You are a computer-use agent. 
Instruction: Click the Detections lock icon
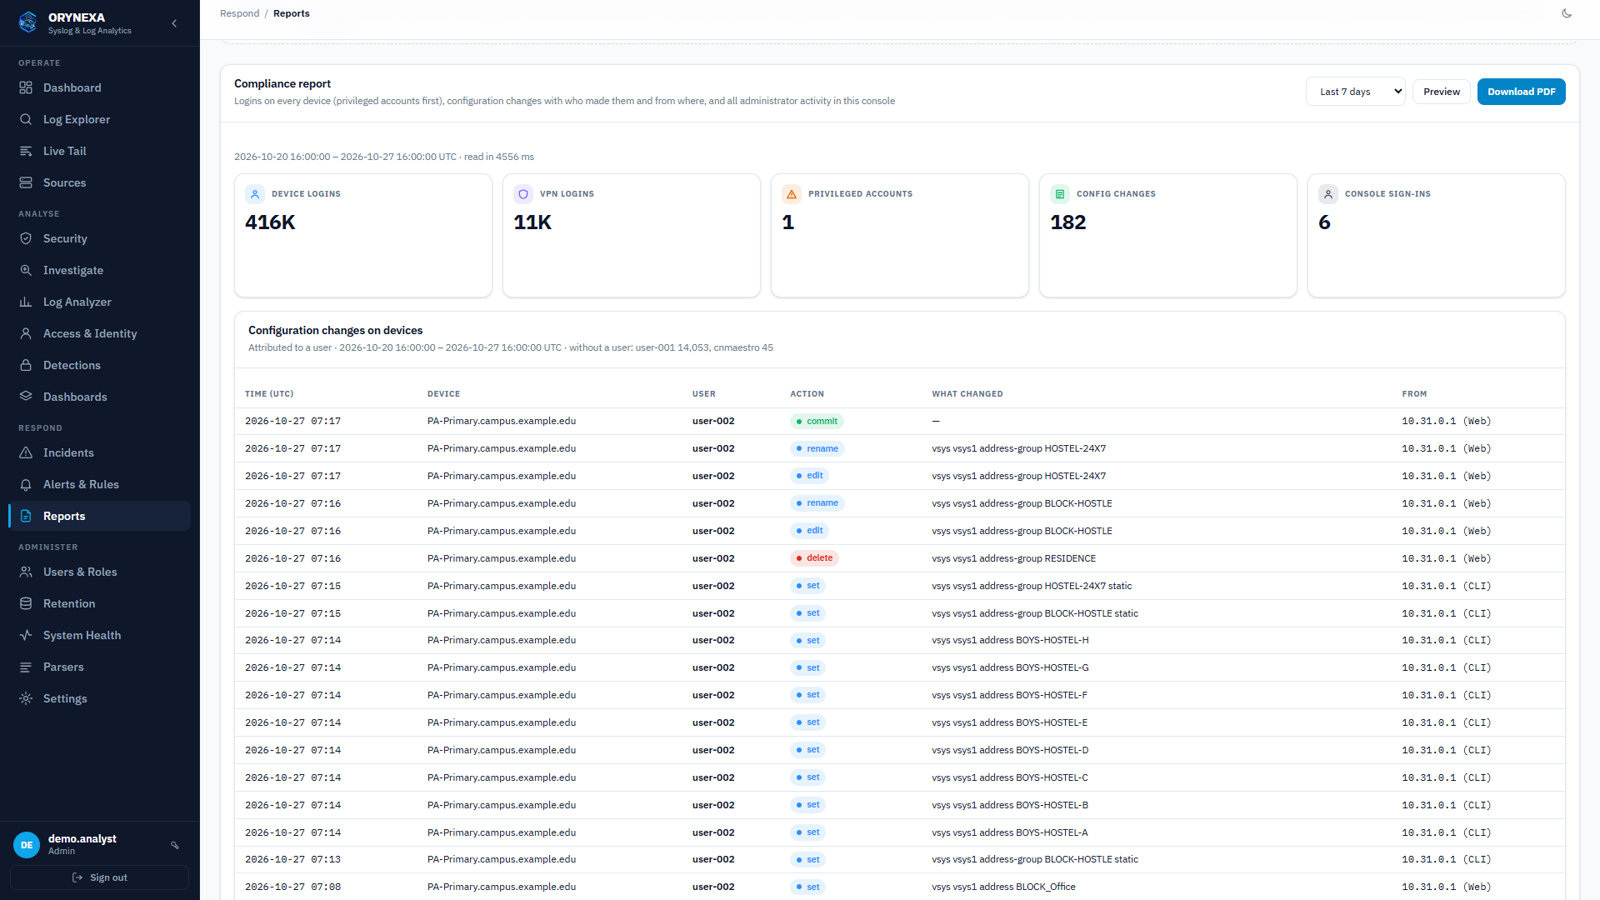pos(26,365)
